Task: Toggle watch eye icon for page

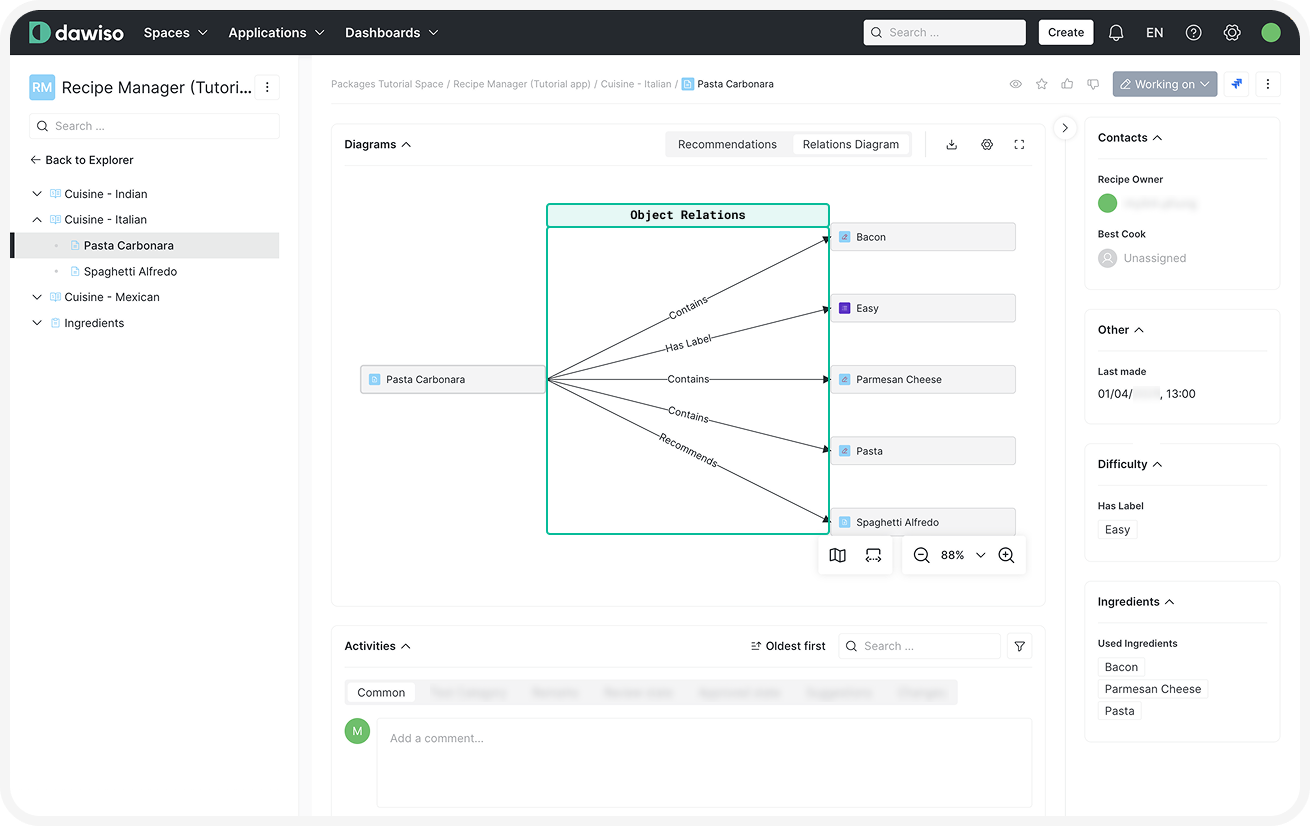Action: point(1016,85)
